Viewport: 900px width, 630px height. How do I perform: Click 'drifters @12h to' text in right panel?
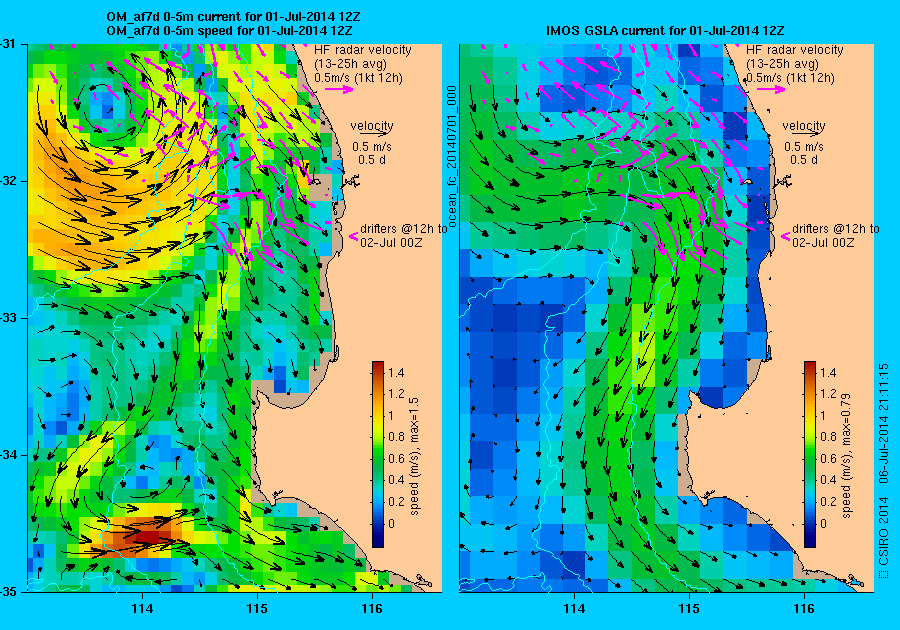836,228
